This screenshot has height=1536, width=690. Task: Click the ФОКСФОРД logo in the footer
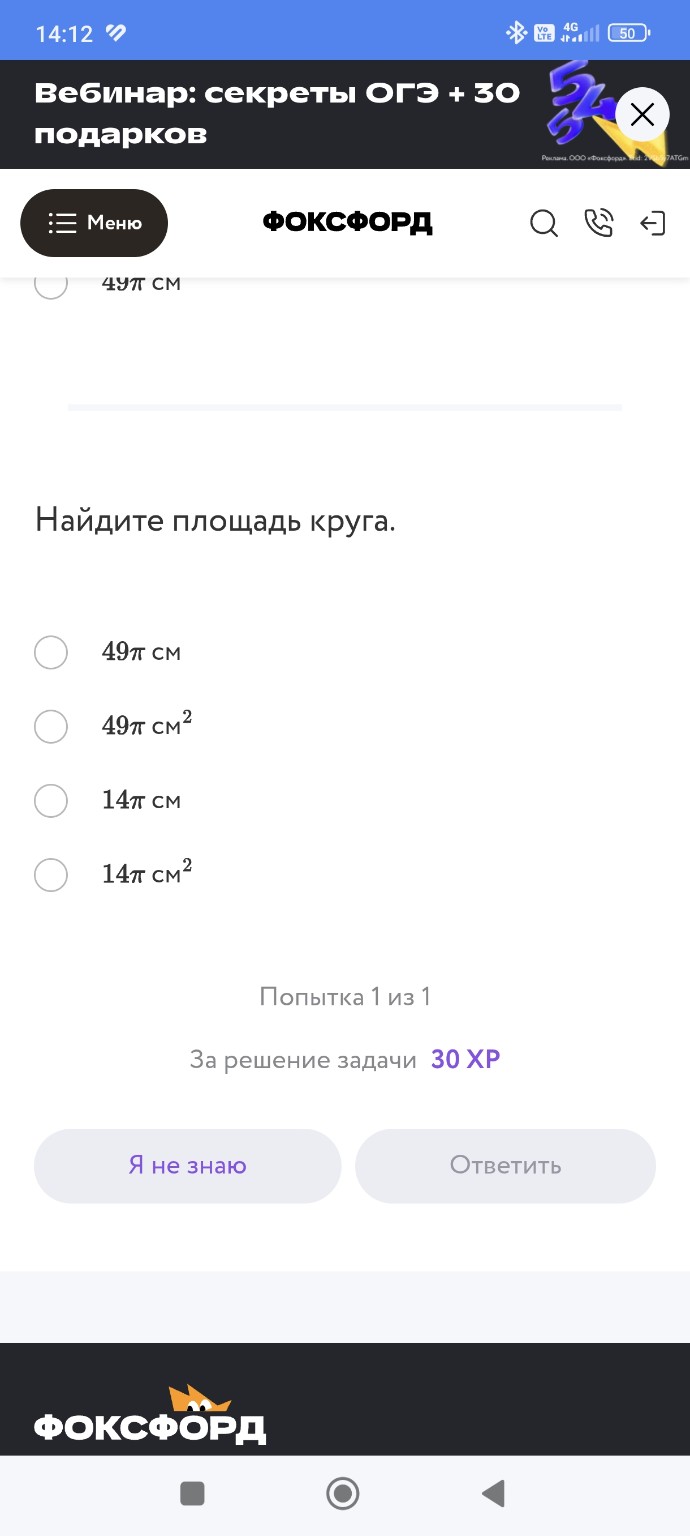[150, 1428]
